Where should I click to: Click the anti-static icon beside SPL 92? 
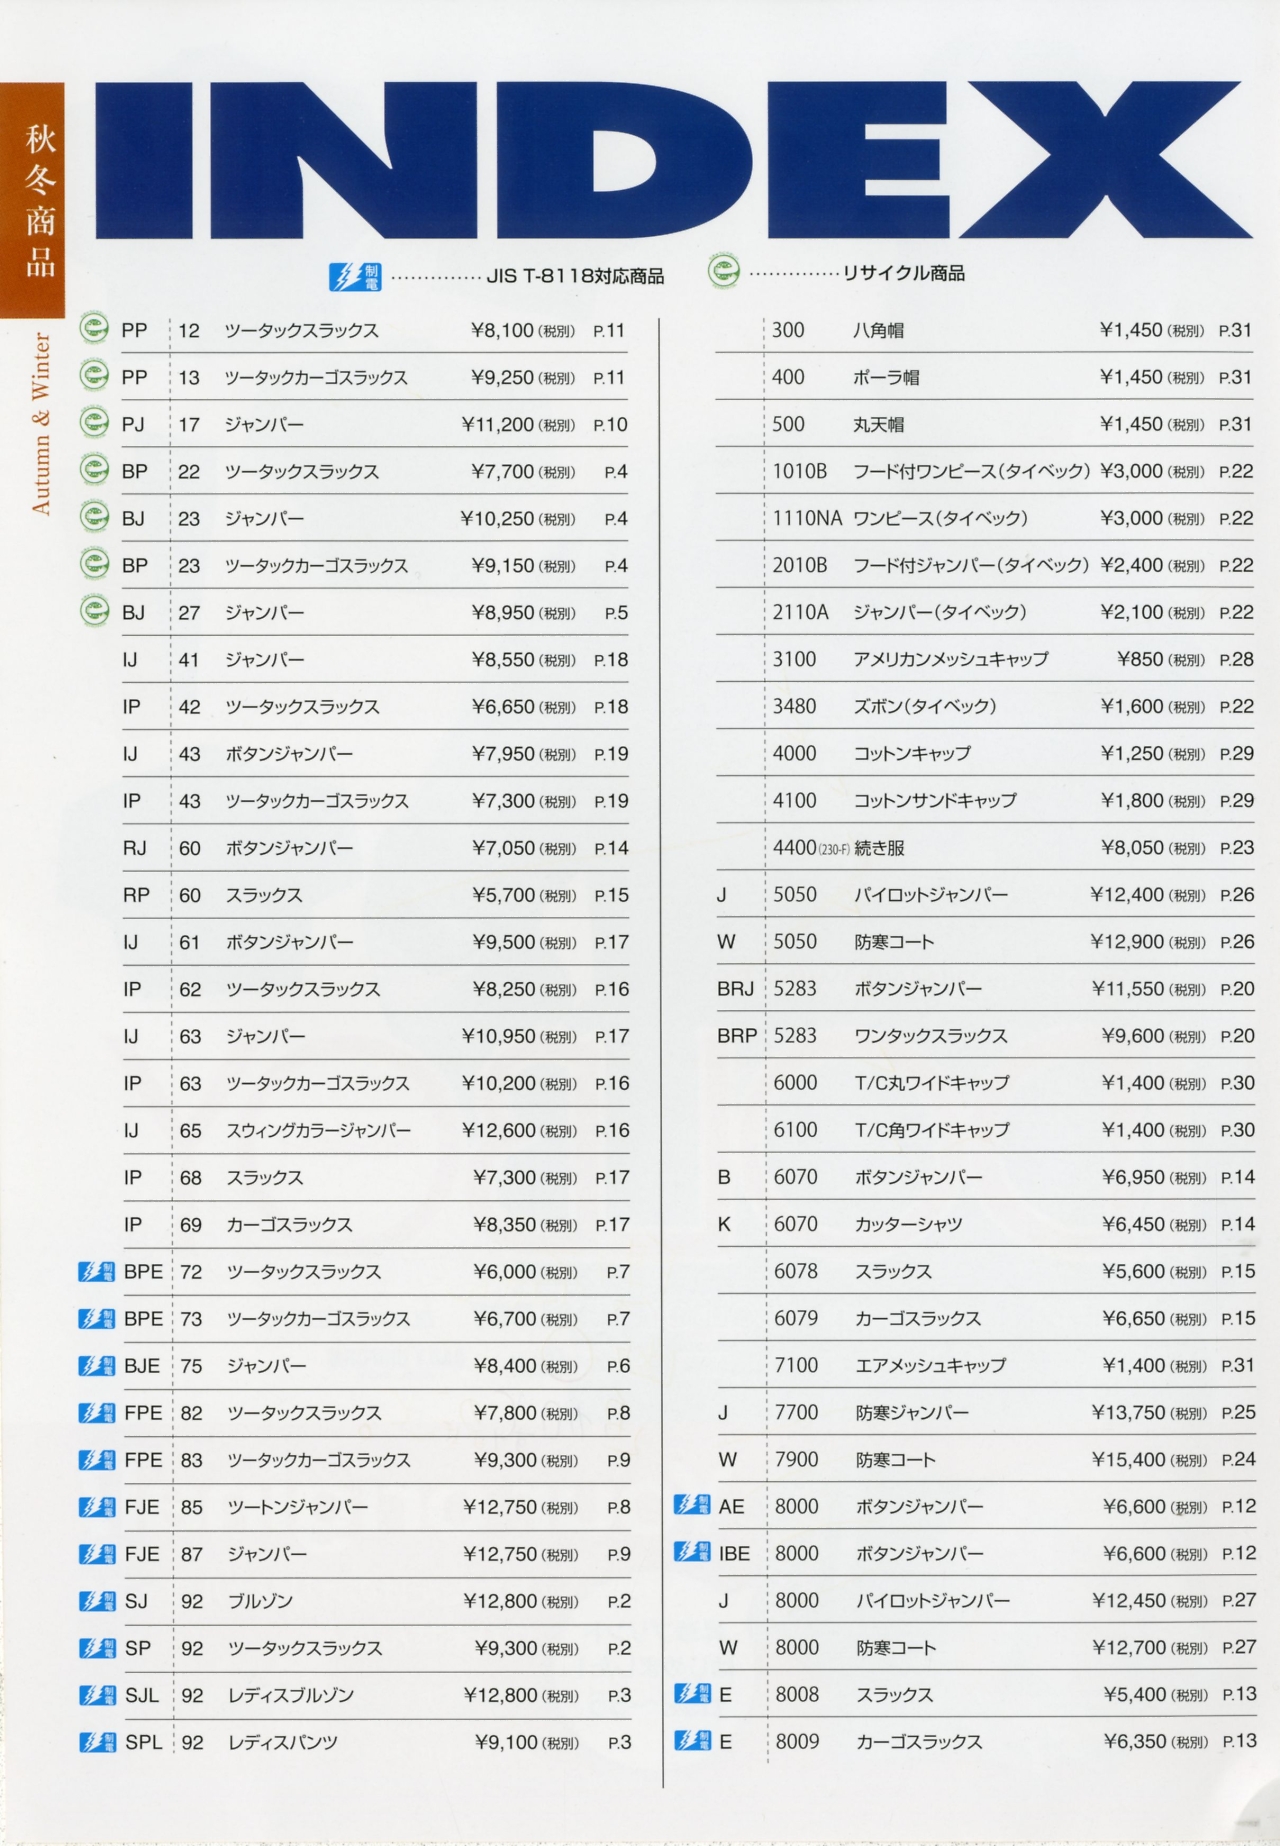tap(96, 1741)
